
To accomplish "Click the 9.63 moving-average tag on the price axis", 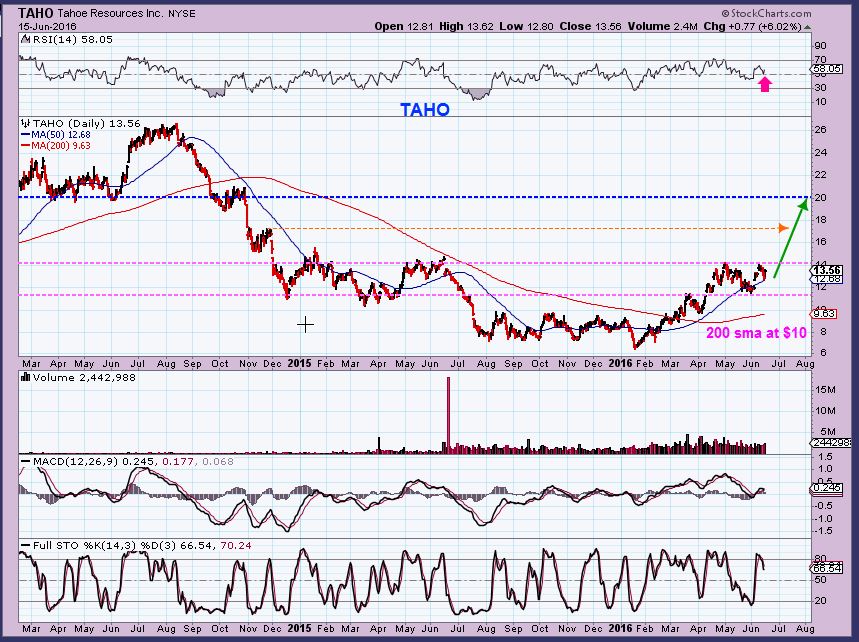I will coord(824,314).
